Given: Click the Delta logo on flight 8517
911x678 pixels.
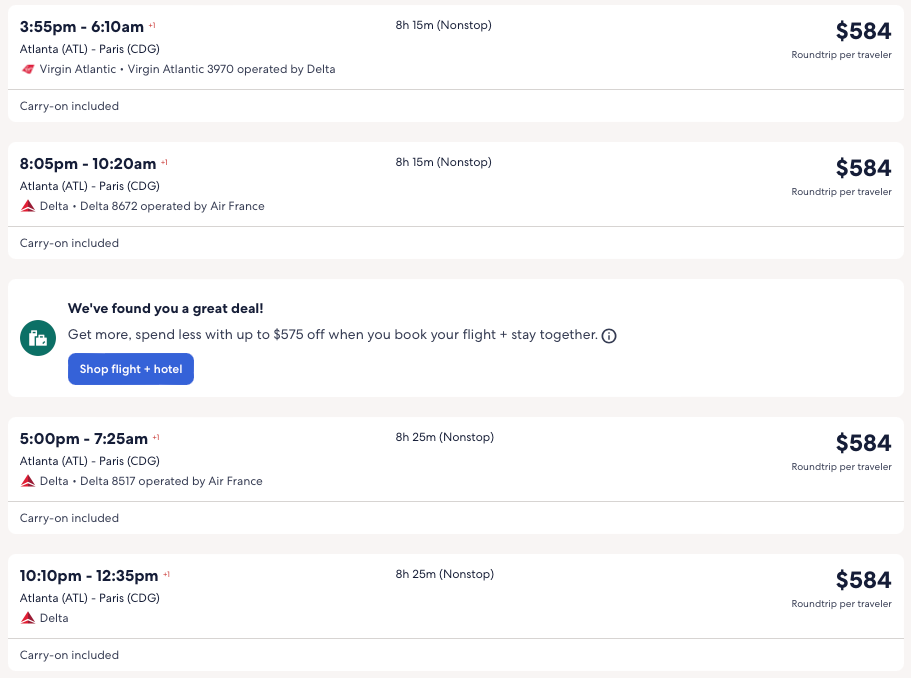Looking at the screenshot, I should [x=28, y=482].
